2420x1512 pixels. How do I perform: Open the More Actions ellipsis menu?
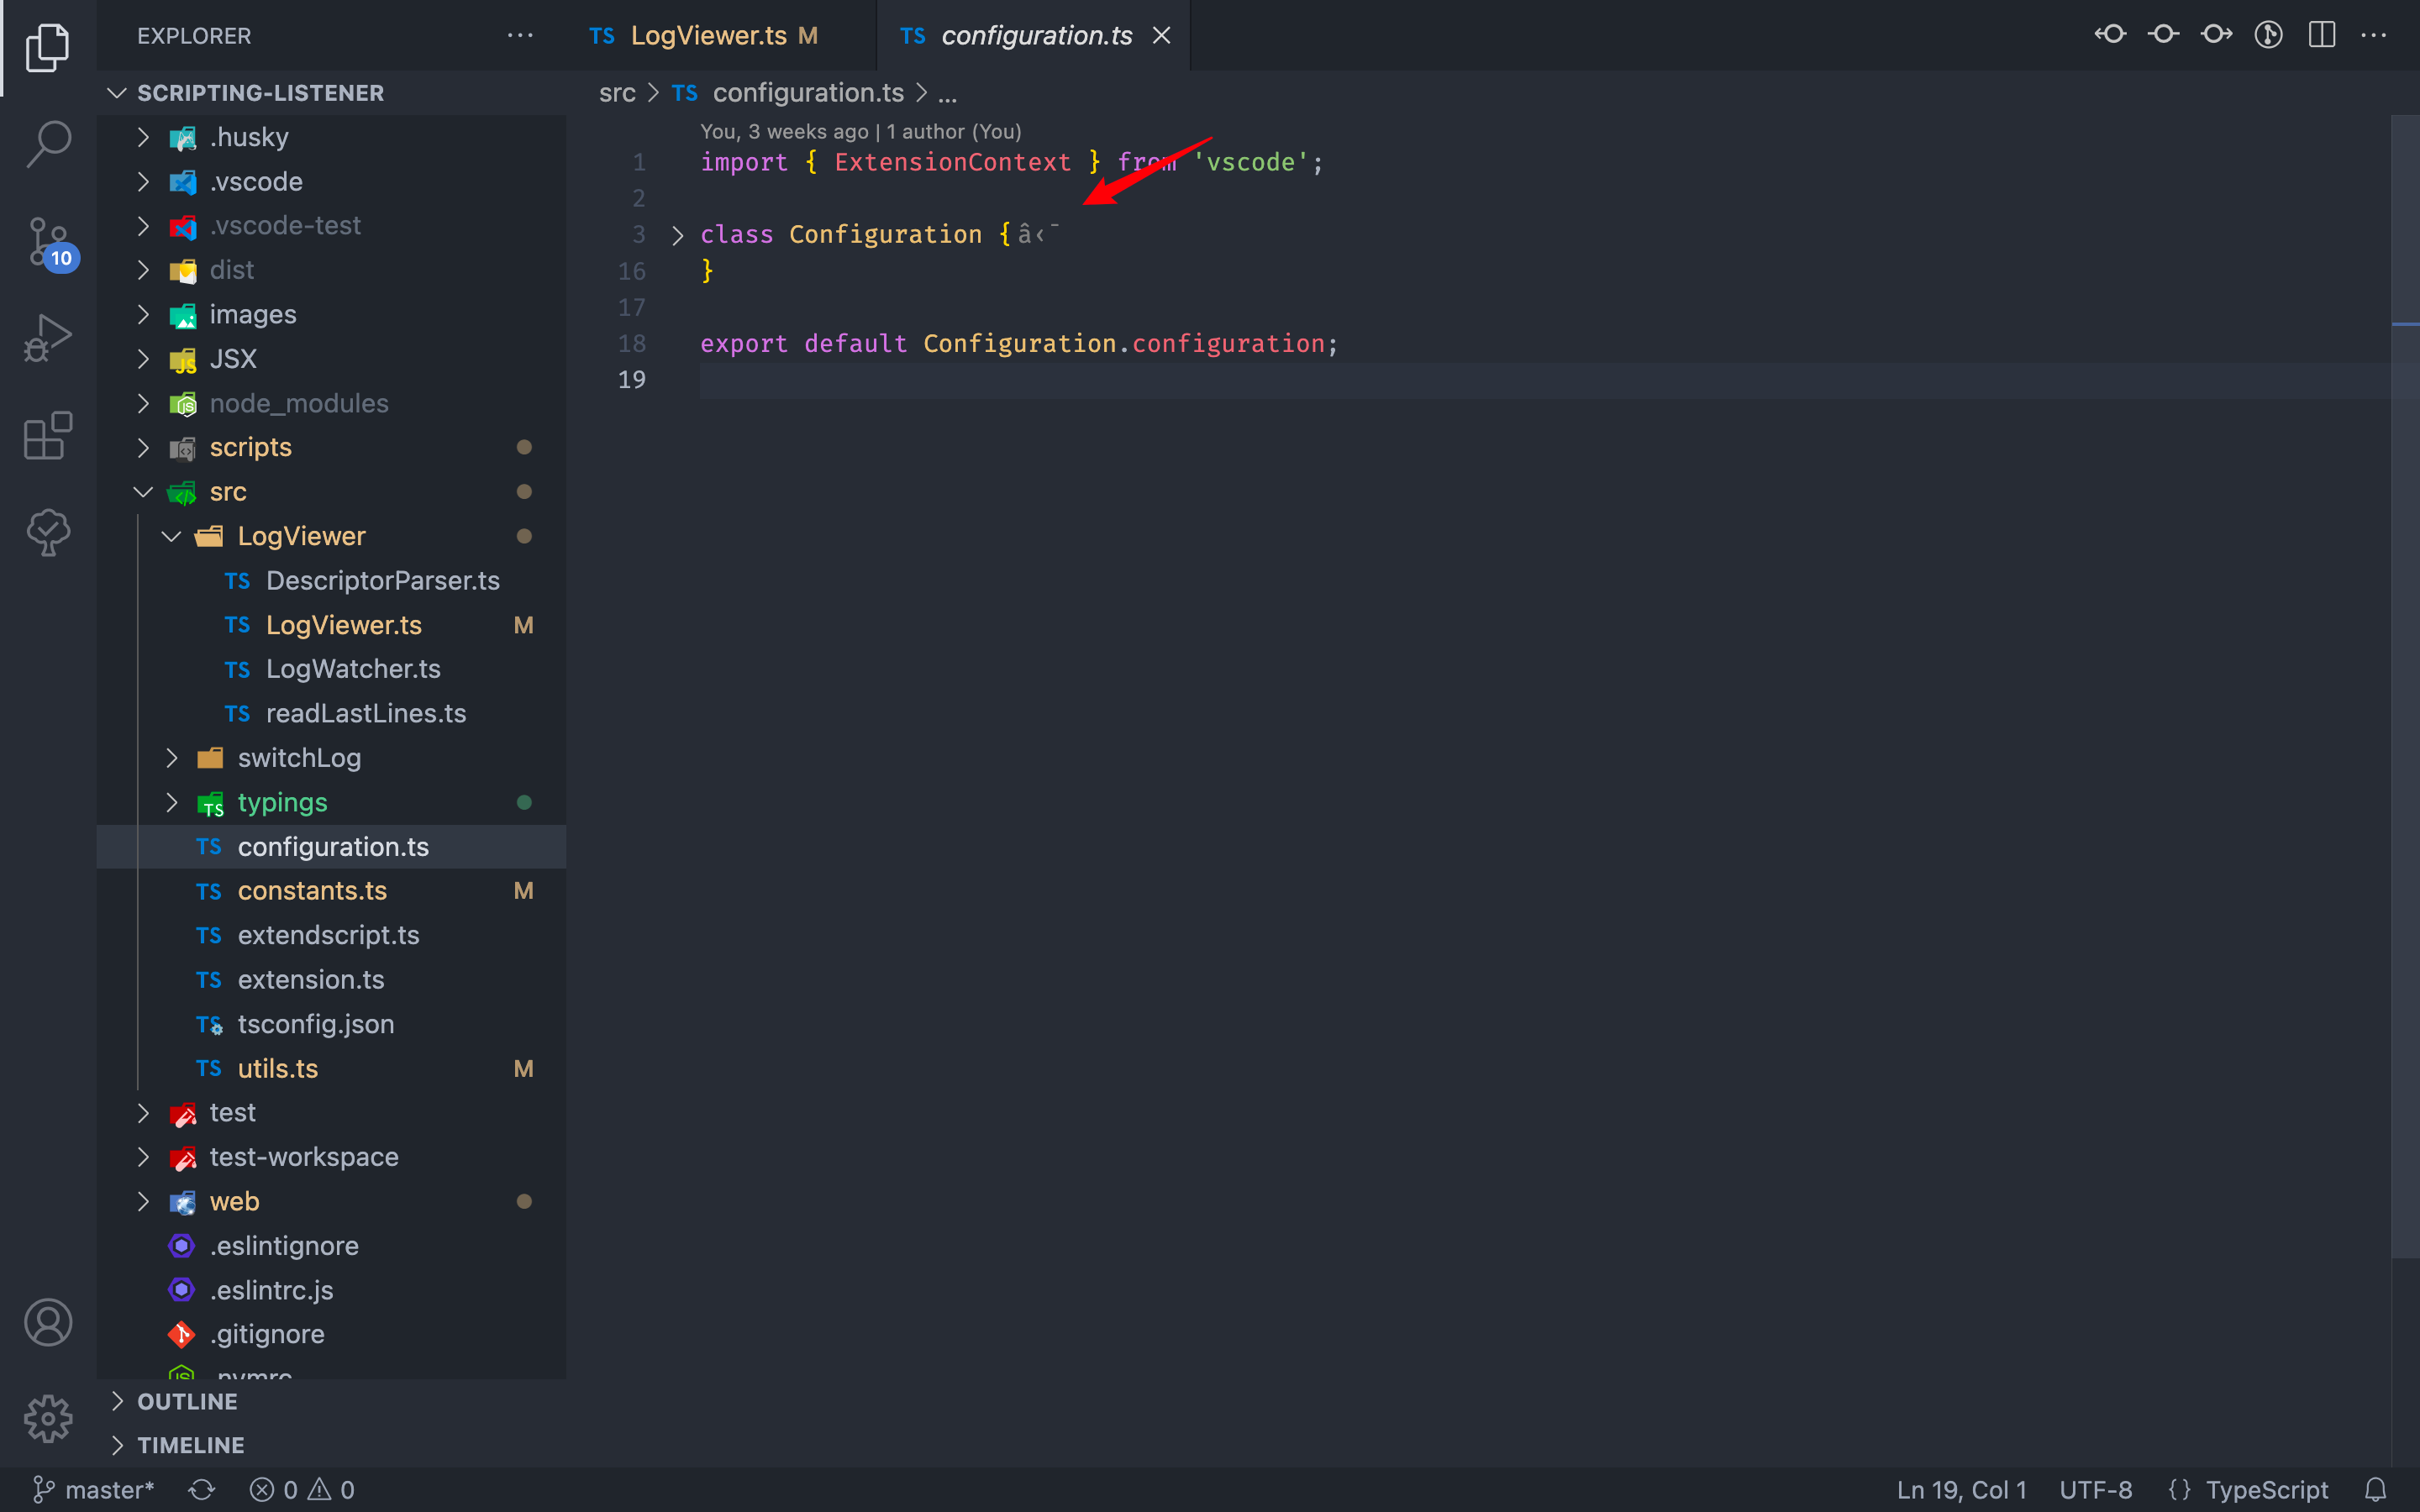(x=2375, y=35)
